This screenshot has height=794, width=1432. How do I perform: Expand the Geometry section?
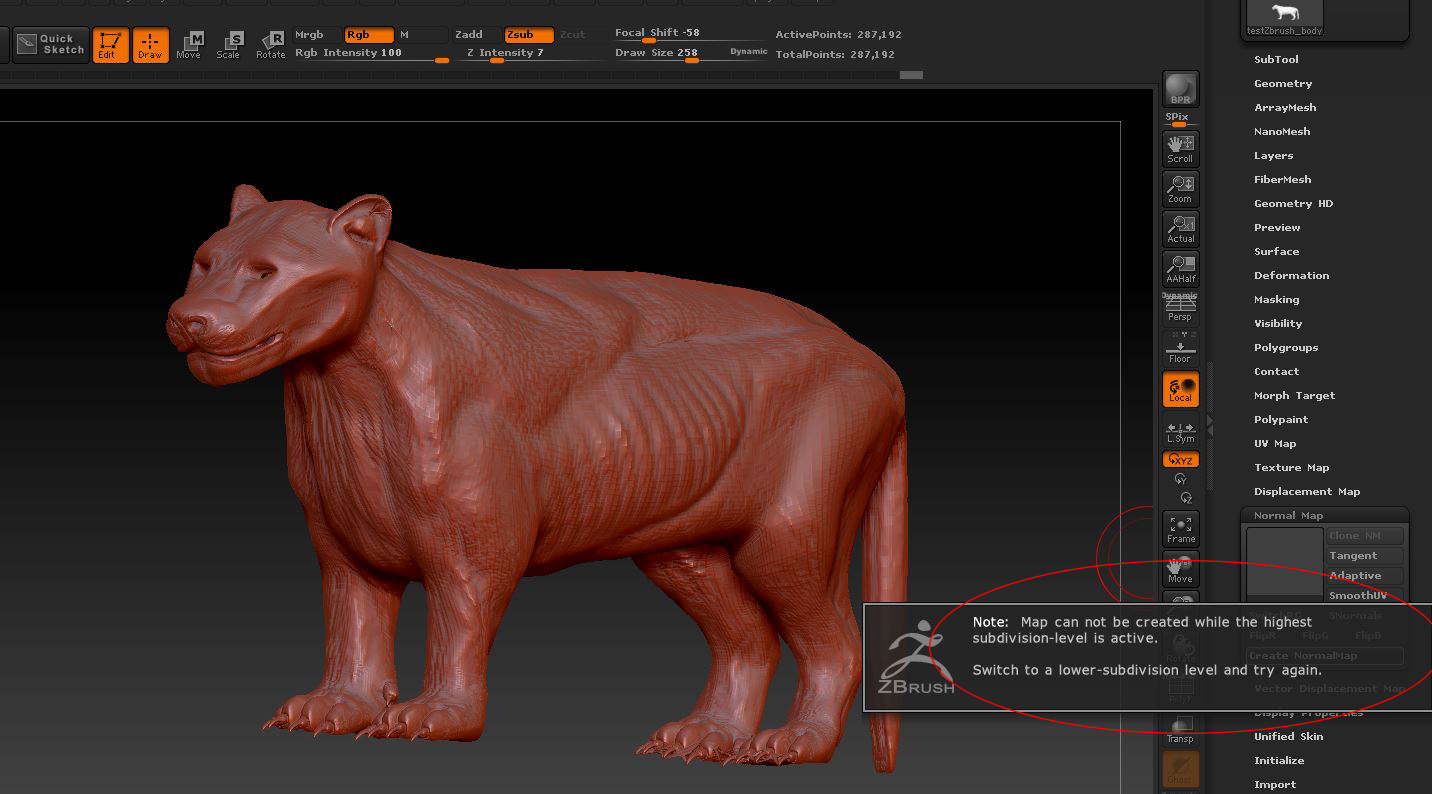tap(1283, 84)
